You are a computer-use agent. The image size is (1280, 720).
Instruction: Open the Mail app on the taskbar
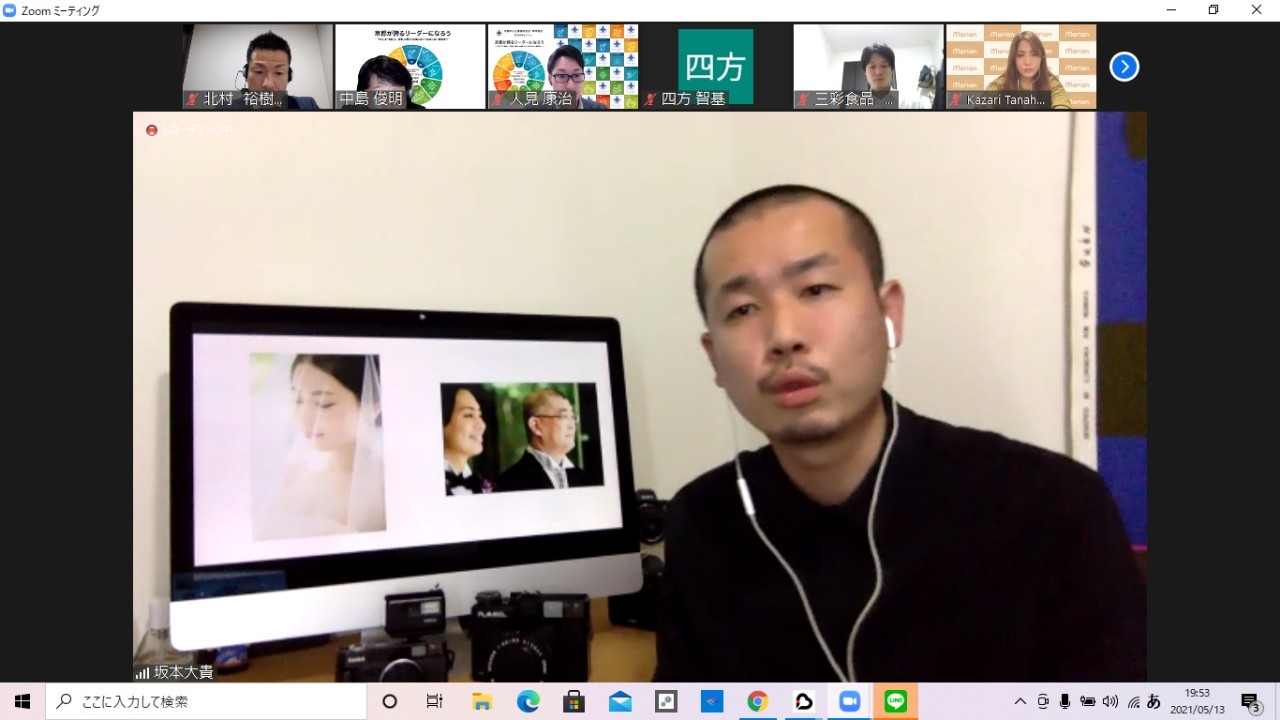pos(620,701)
